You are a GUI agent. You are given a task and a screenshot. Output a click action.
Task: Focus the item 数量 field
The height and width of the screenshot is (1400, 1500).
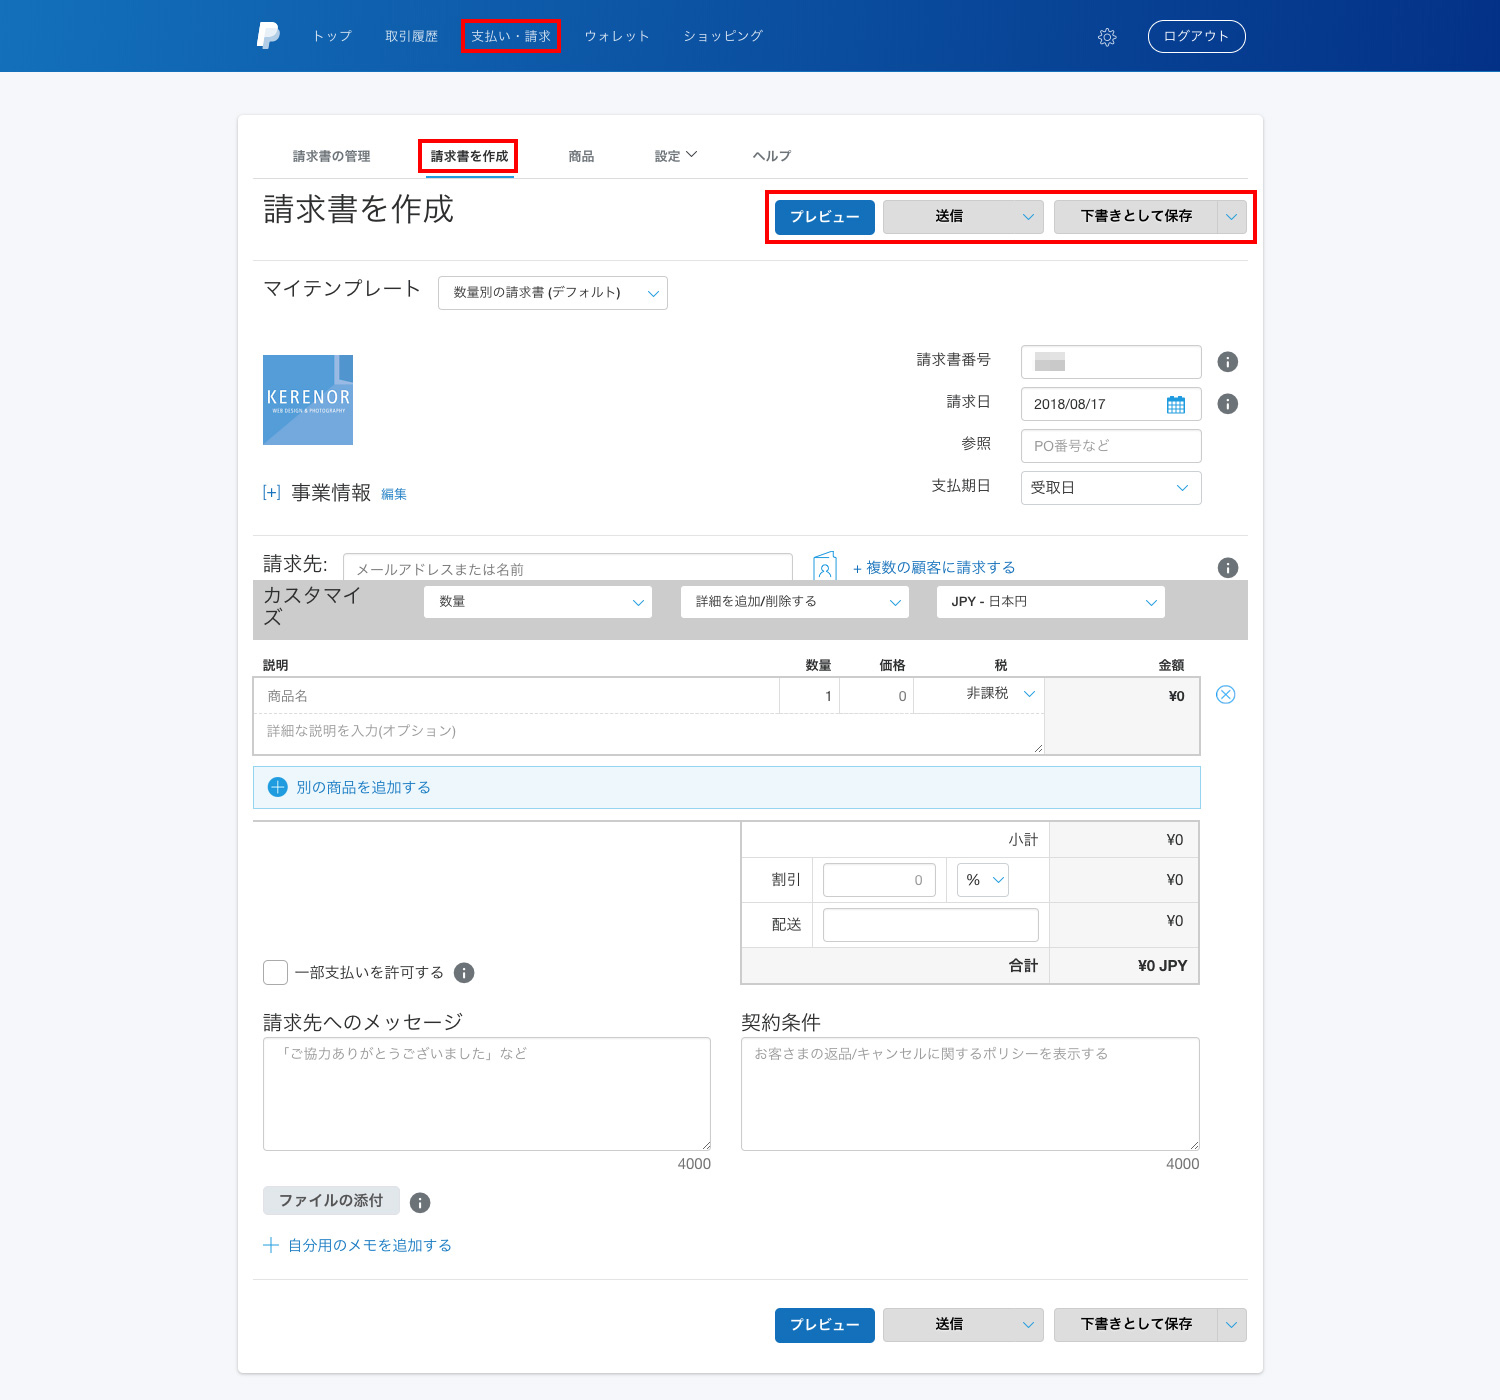click(x=810, y=696)
